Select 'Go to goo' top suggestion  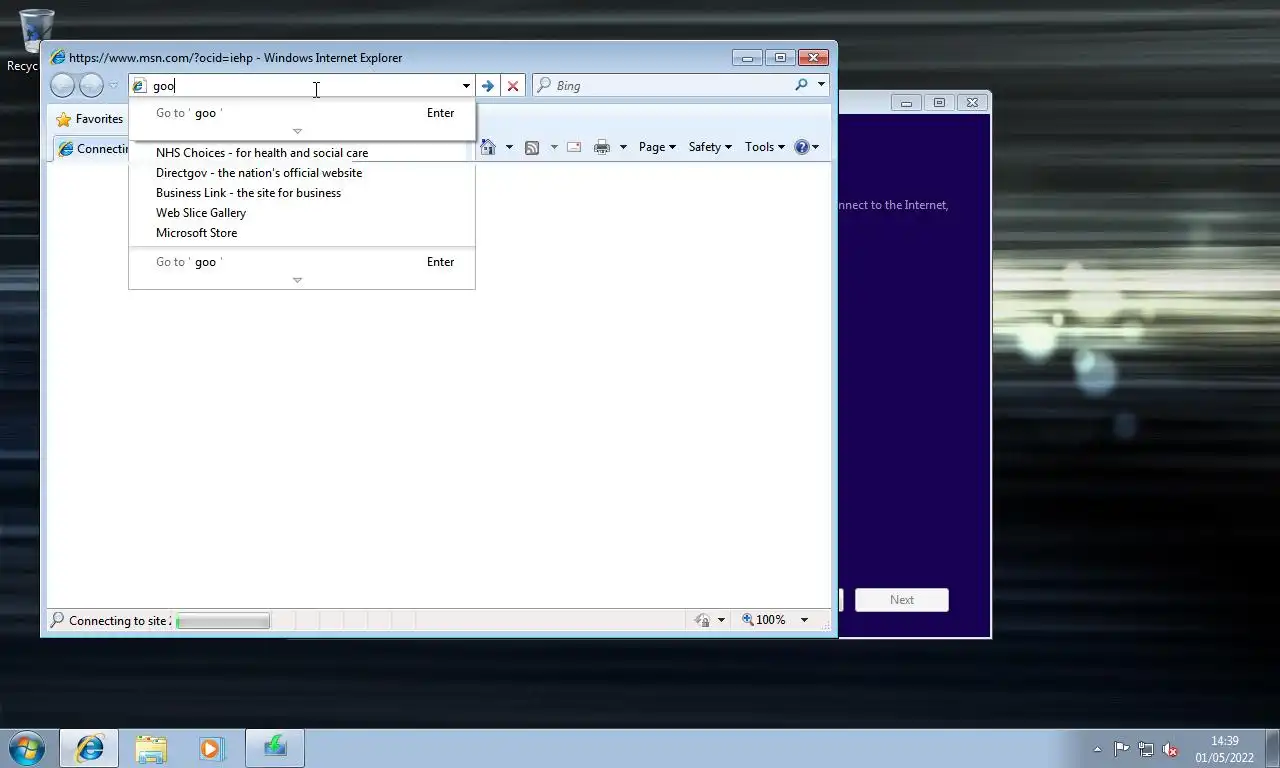click(x=302, y=113)
